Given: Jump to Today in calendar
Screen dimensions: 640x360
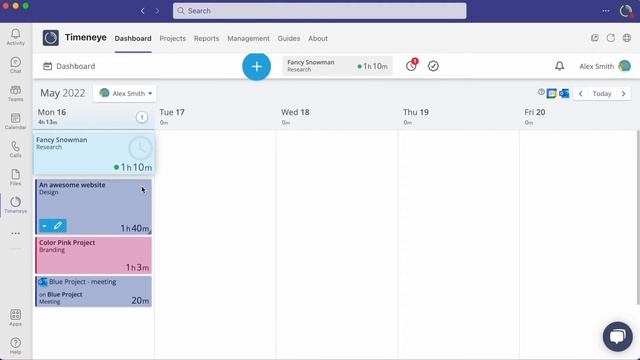Looking at the screenshot, I should pos(602,93).
